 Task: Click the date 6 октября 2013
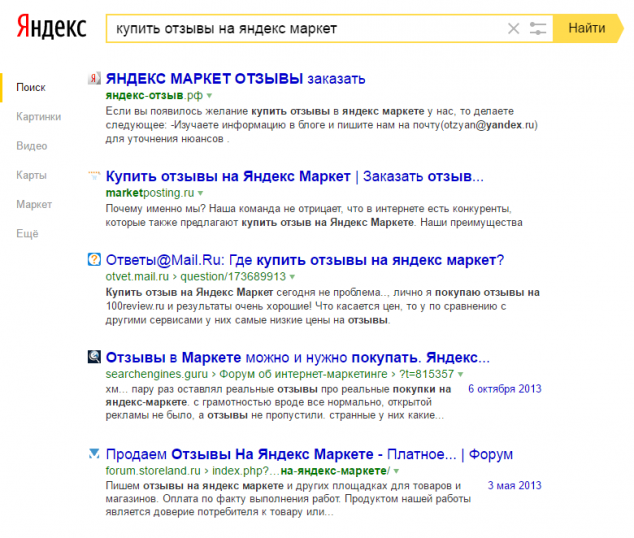[x=505, y=389]
